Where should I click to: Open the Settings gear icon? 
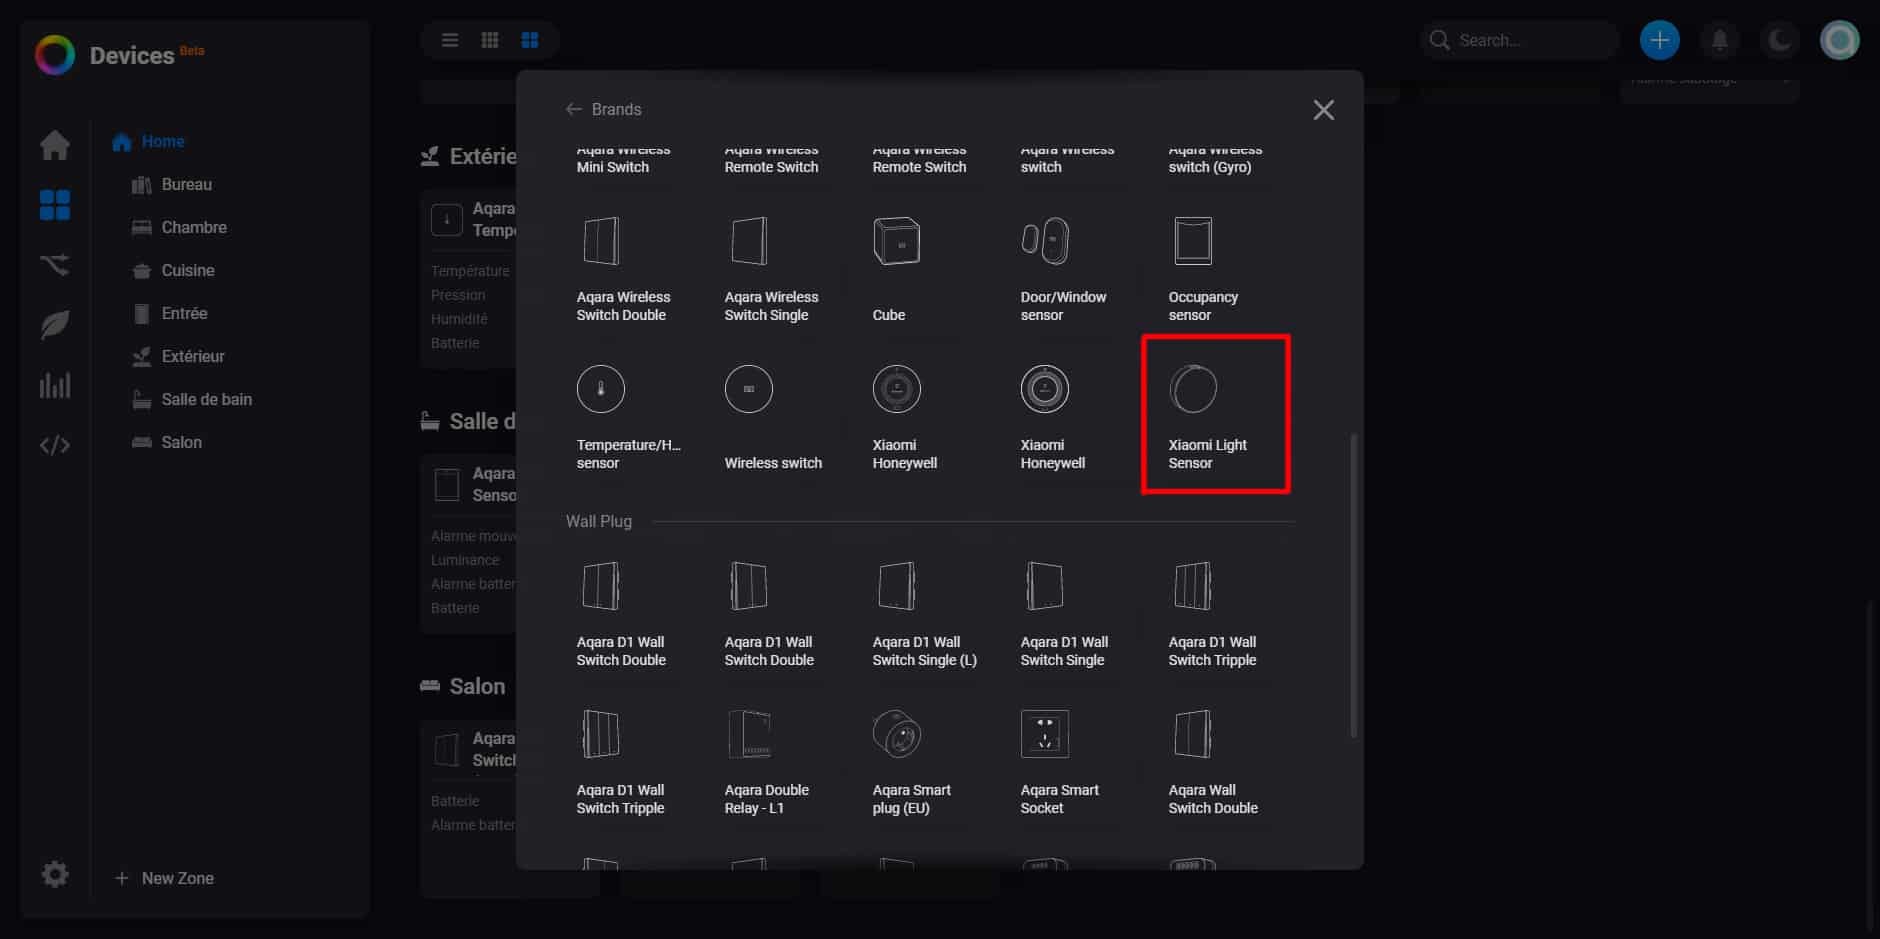(55, 874)
